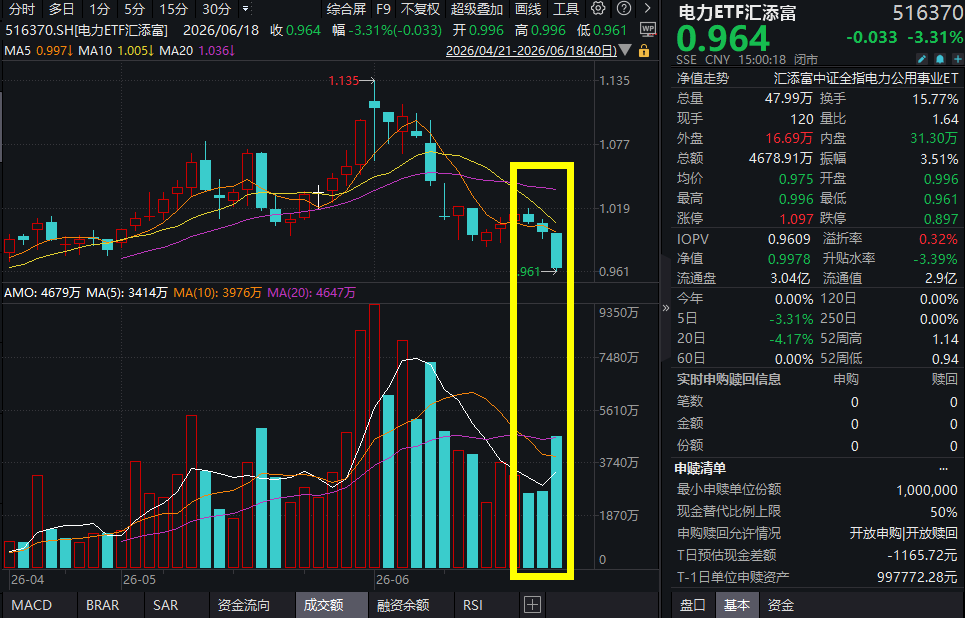The width and height of the screenshot is (965, 618).
Task: Open the chart settings gear icon
Action: pyautogui.click(x=598, y=9)
